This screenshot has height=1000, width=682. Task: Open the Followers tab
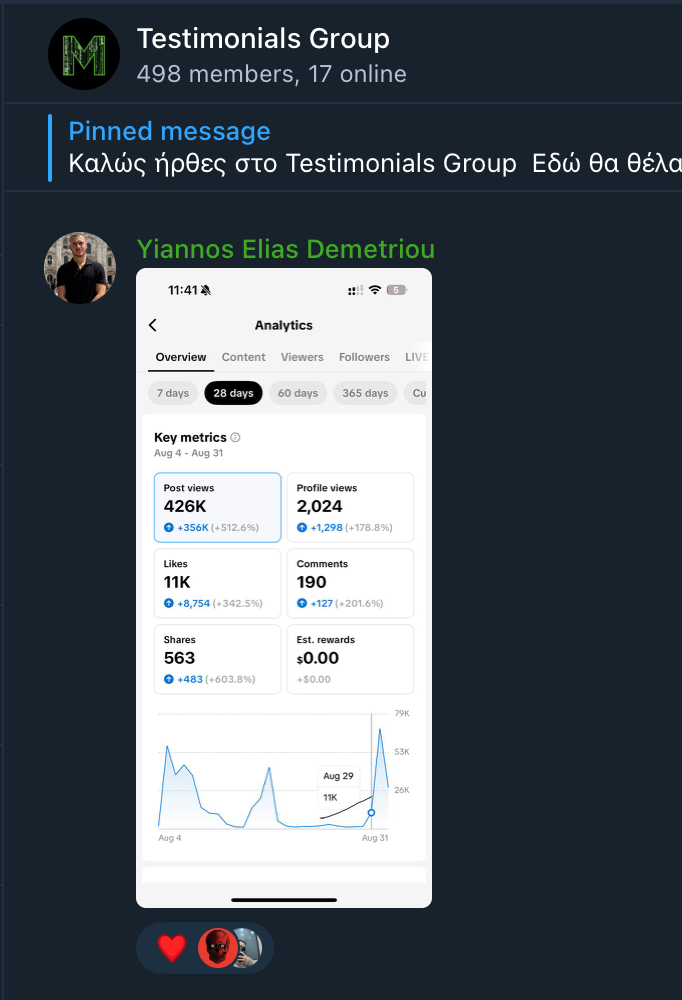(x=364, y=357)
